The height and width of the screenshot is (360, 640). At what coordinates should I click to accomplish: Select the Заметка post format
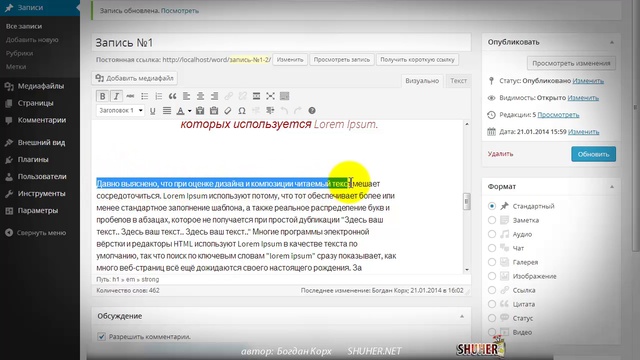(x=492, y=220)
